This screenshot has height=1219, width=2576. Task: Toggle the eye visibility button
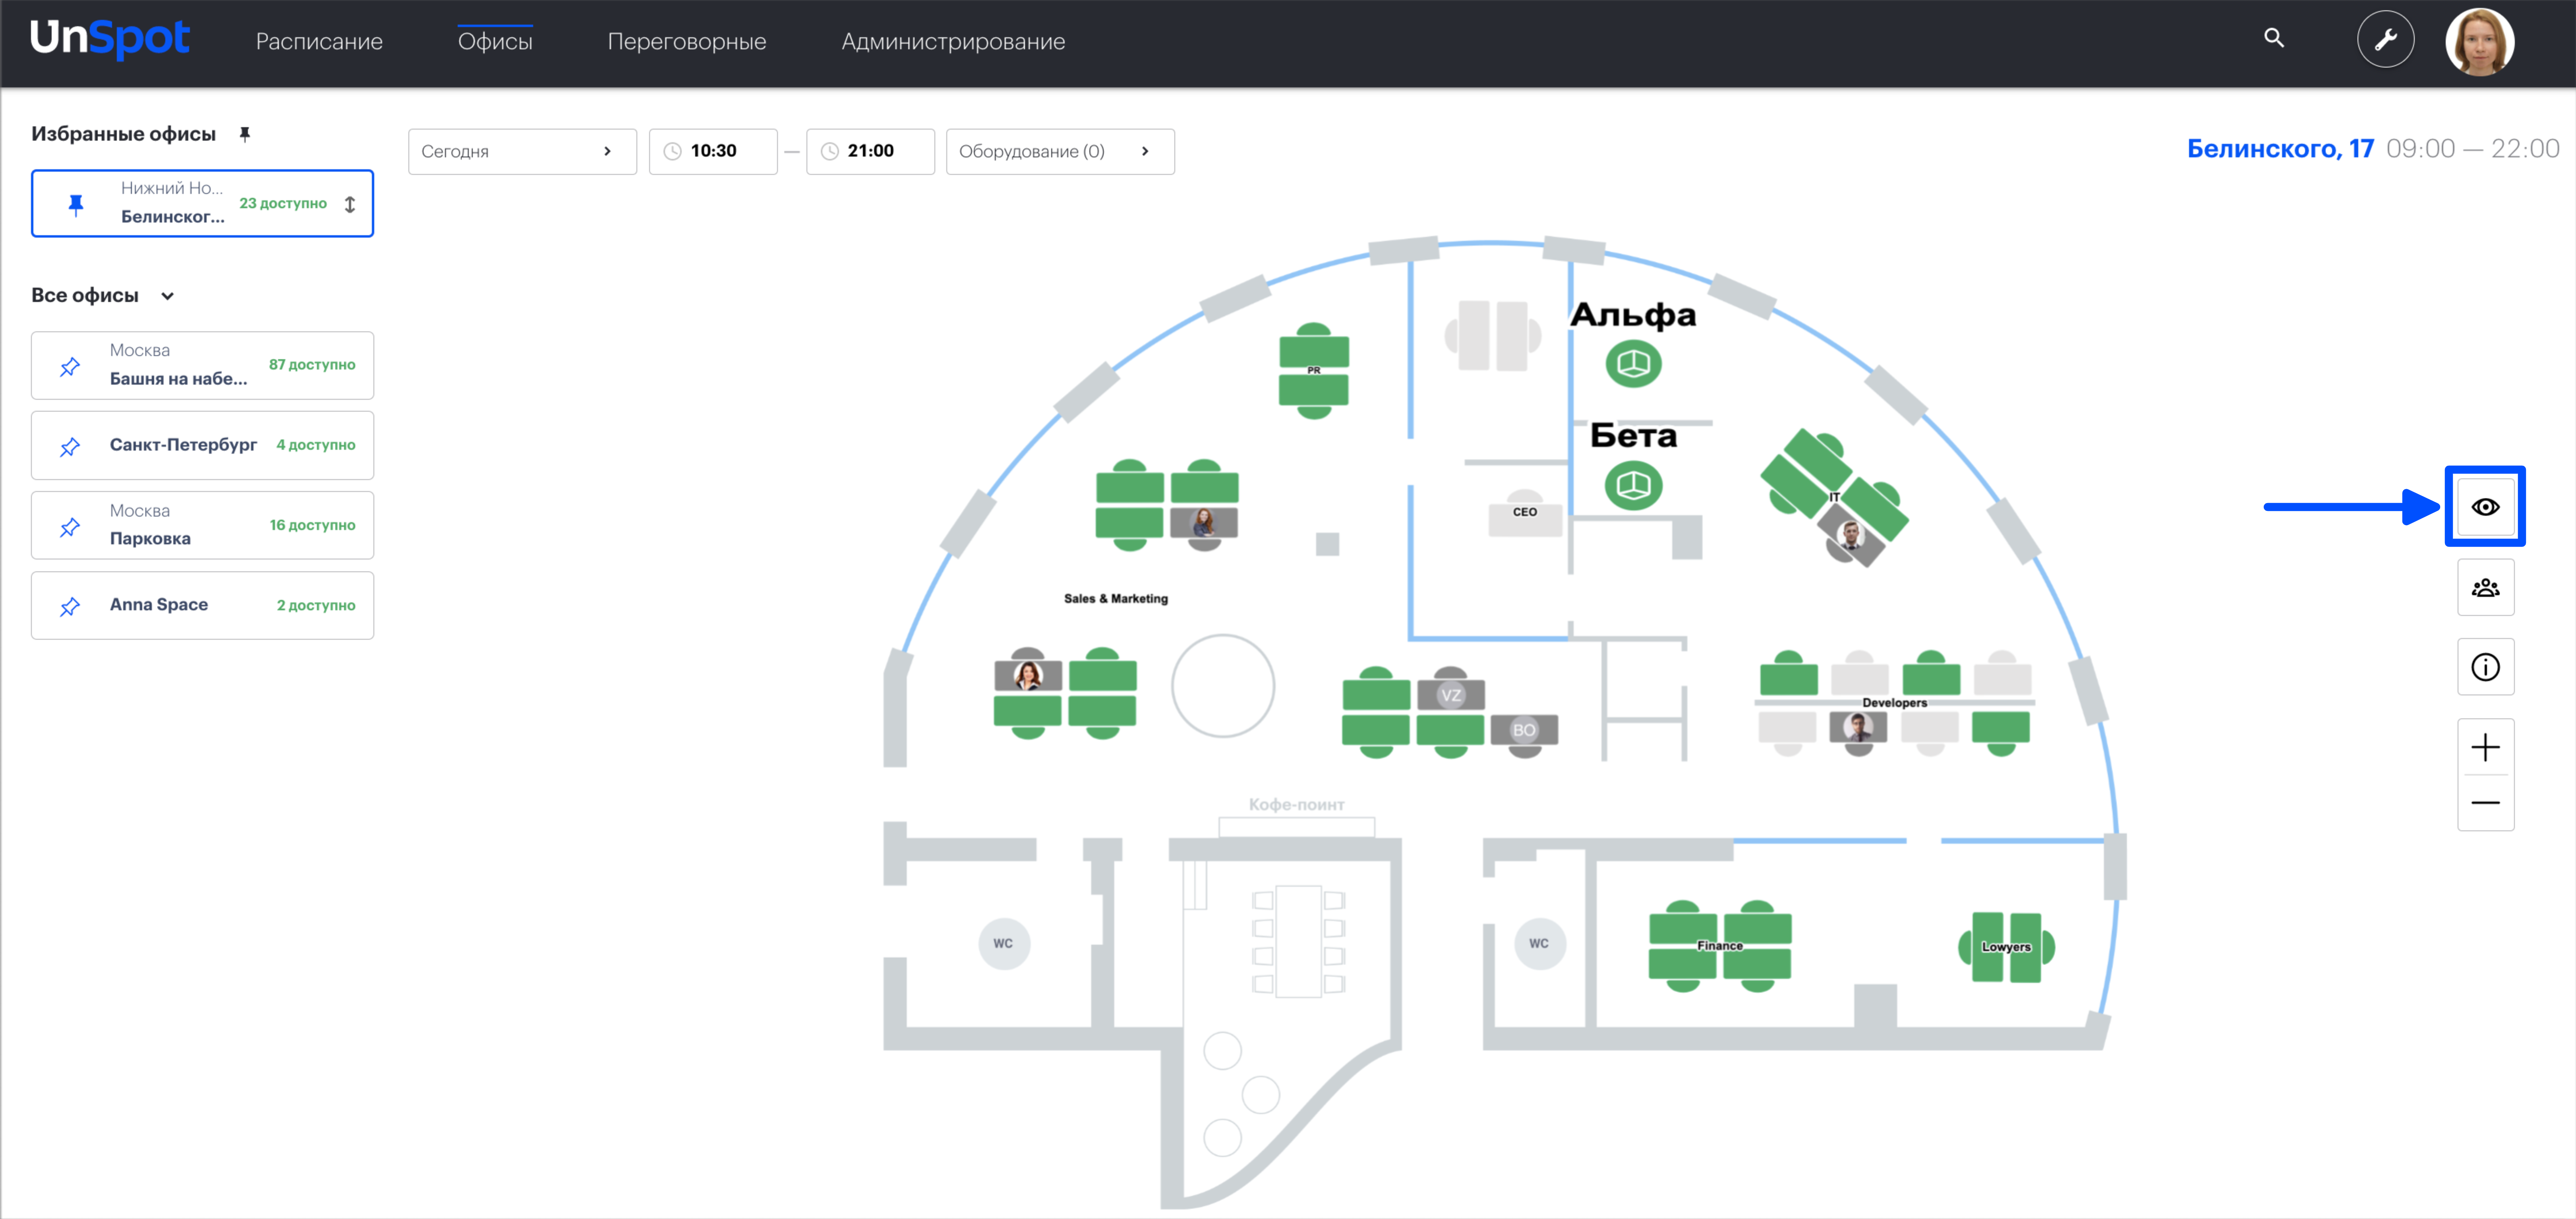tap(2485, 507)
